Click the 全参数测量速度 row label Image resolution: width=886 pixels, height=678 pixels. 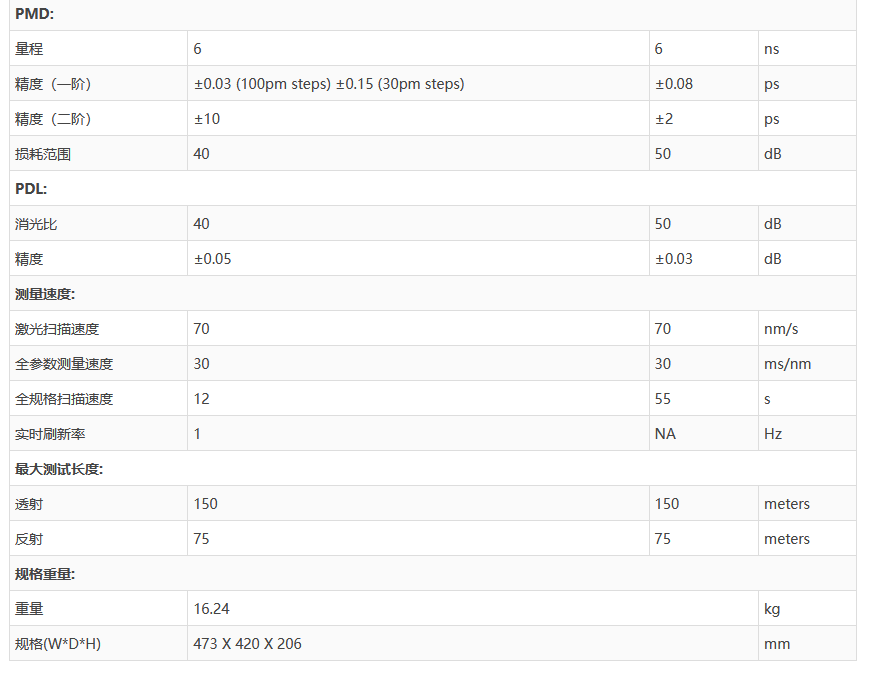coord(64,364)
